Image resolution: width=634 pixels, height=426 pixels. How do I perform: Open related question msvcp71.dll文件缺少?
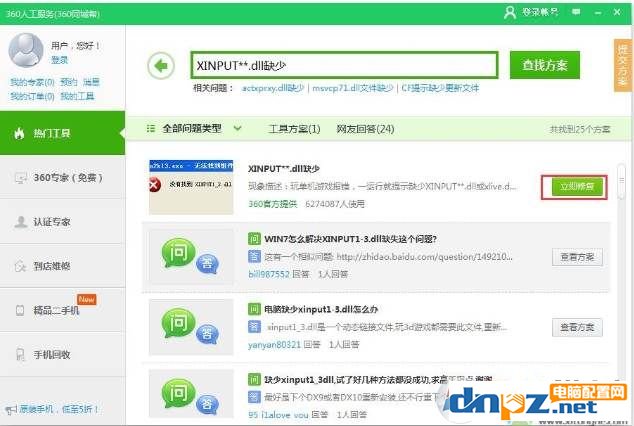tap(353, 88)
